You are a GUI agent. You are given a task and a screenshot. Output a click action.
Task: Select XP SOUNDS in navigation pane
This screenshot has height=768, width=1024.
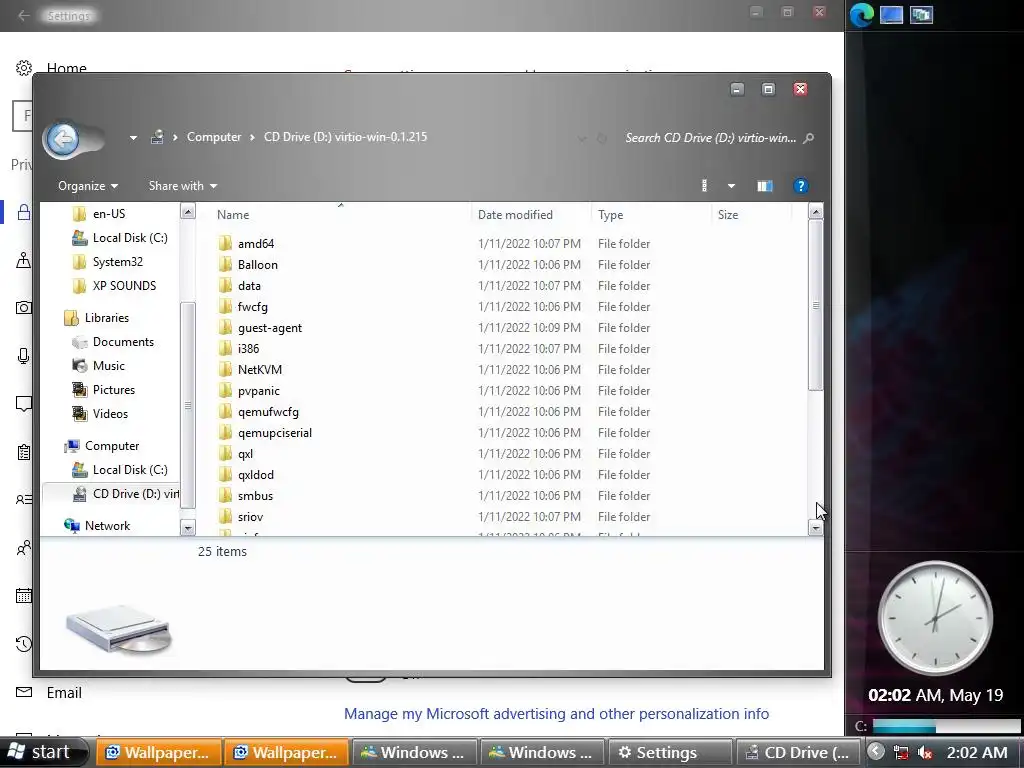pos(124,286)
